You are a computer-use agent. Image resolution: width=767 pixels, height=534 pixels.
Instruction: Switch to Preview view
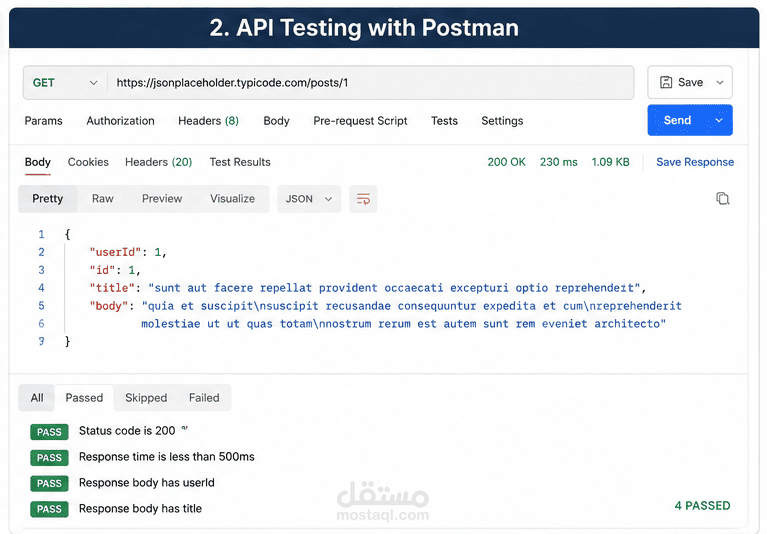click(162, 199)
